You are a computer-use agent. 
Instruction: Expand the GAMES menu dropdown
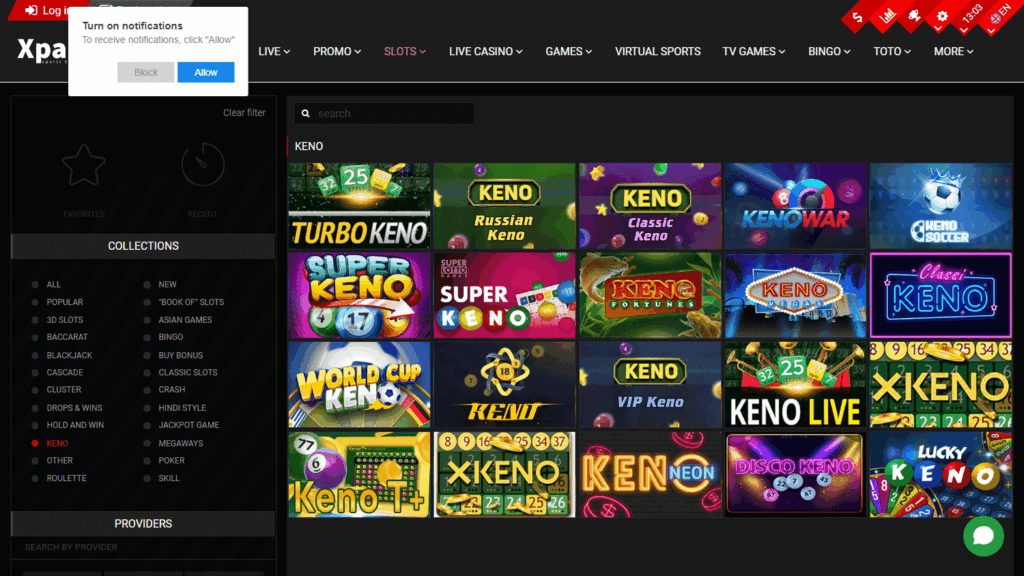pyautogui.click(x=568, y=52)
